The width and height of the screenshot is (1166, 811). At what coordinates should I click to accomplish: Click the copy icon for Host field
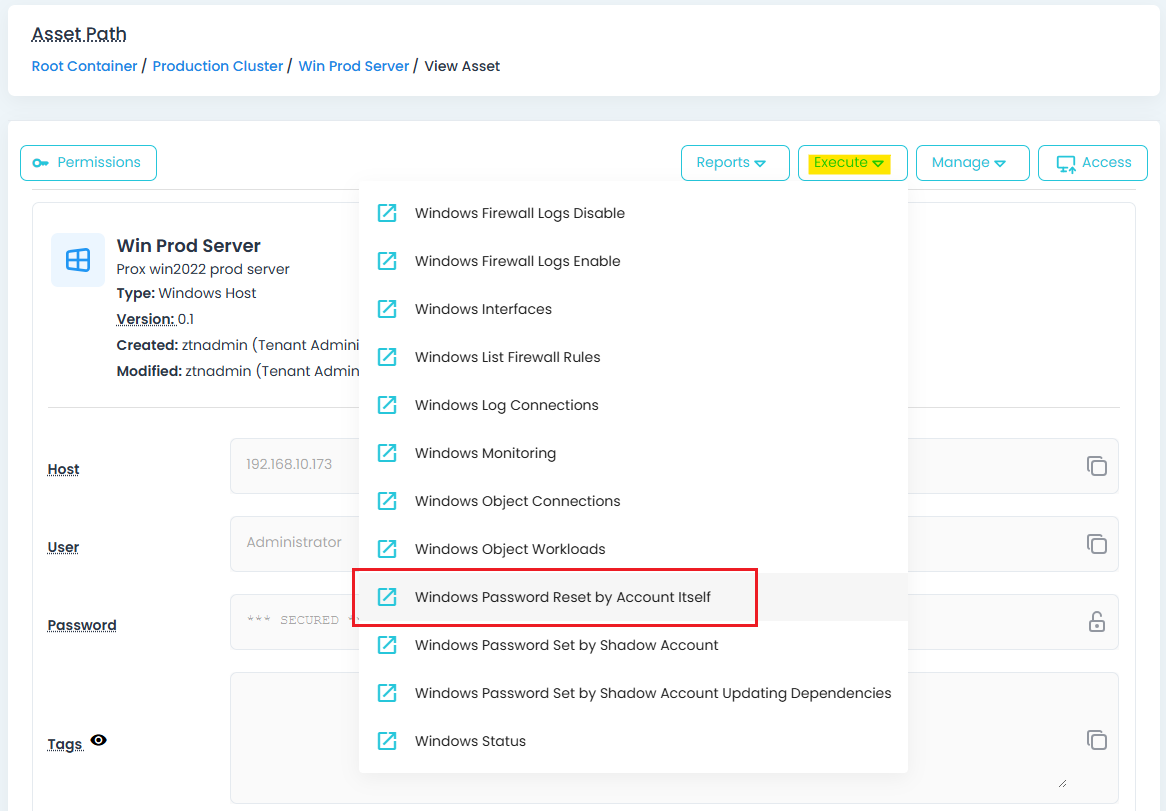coord(1097,466)
